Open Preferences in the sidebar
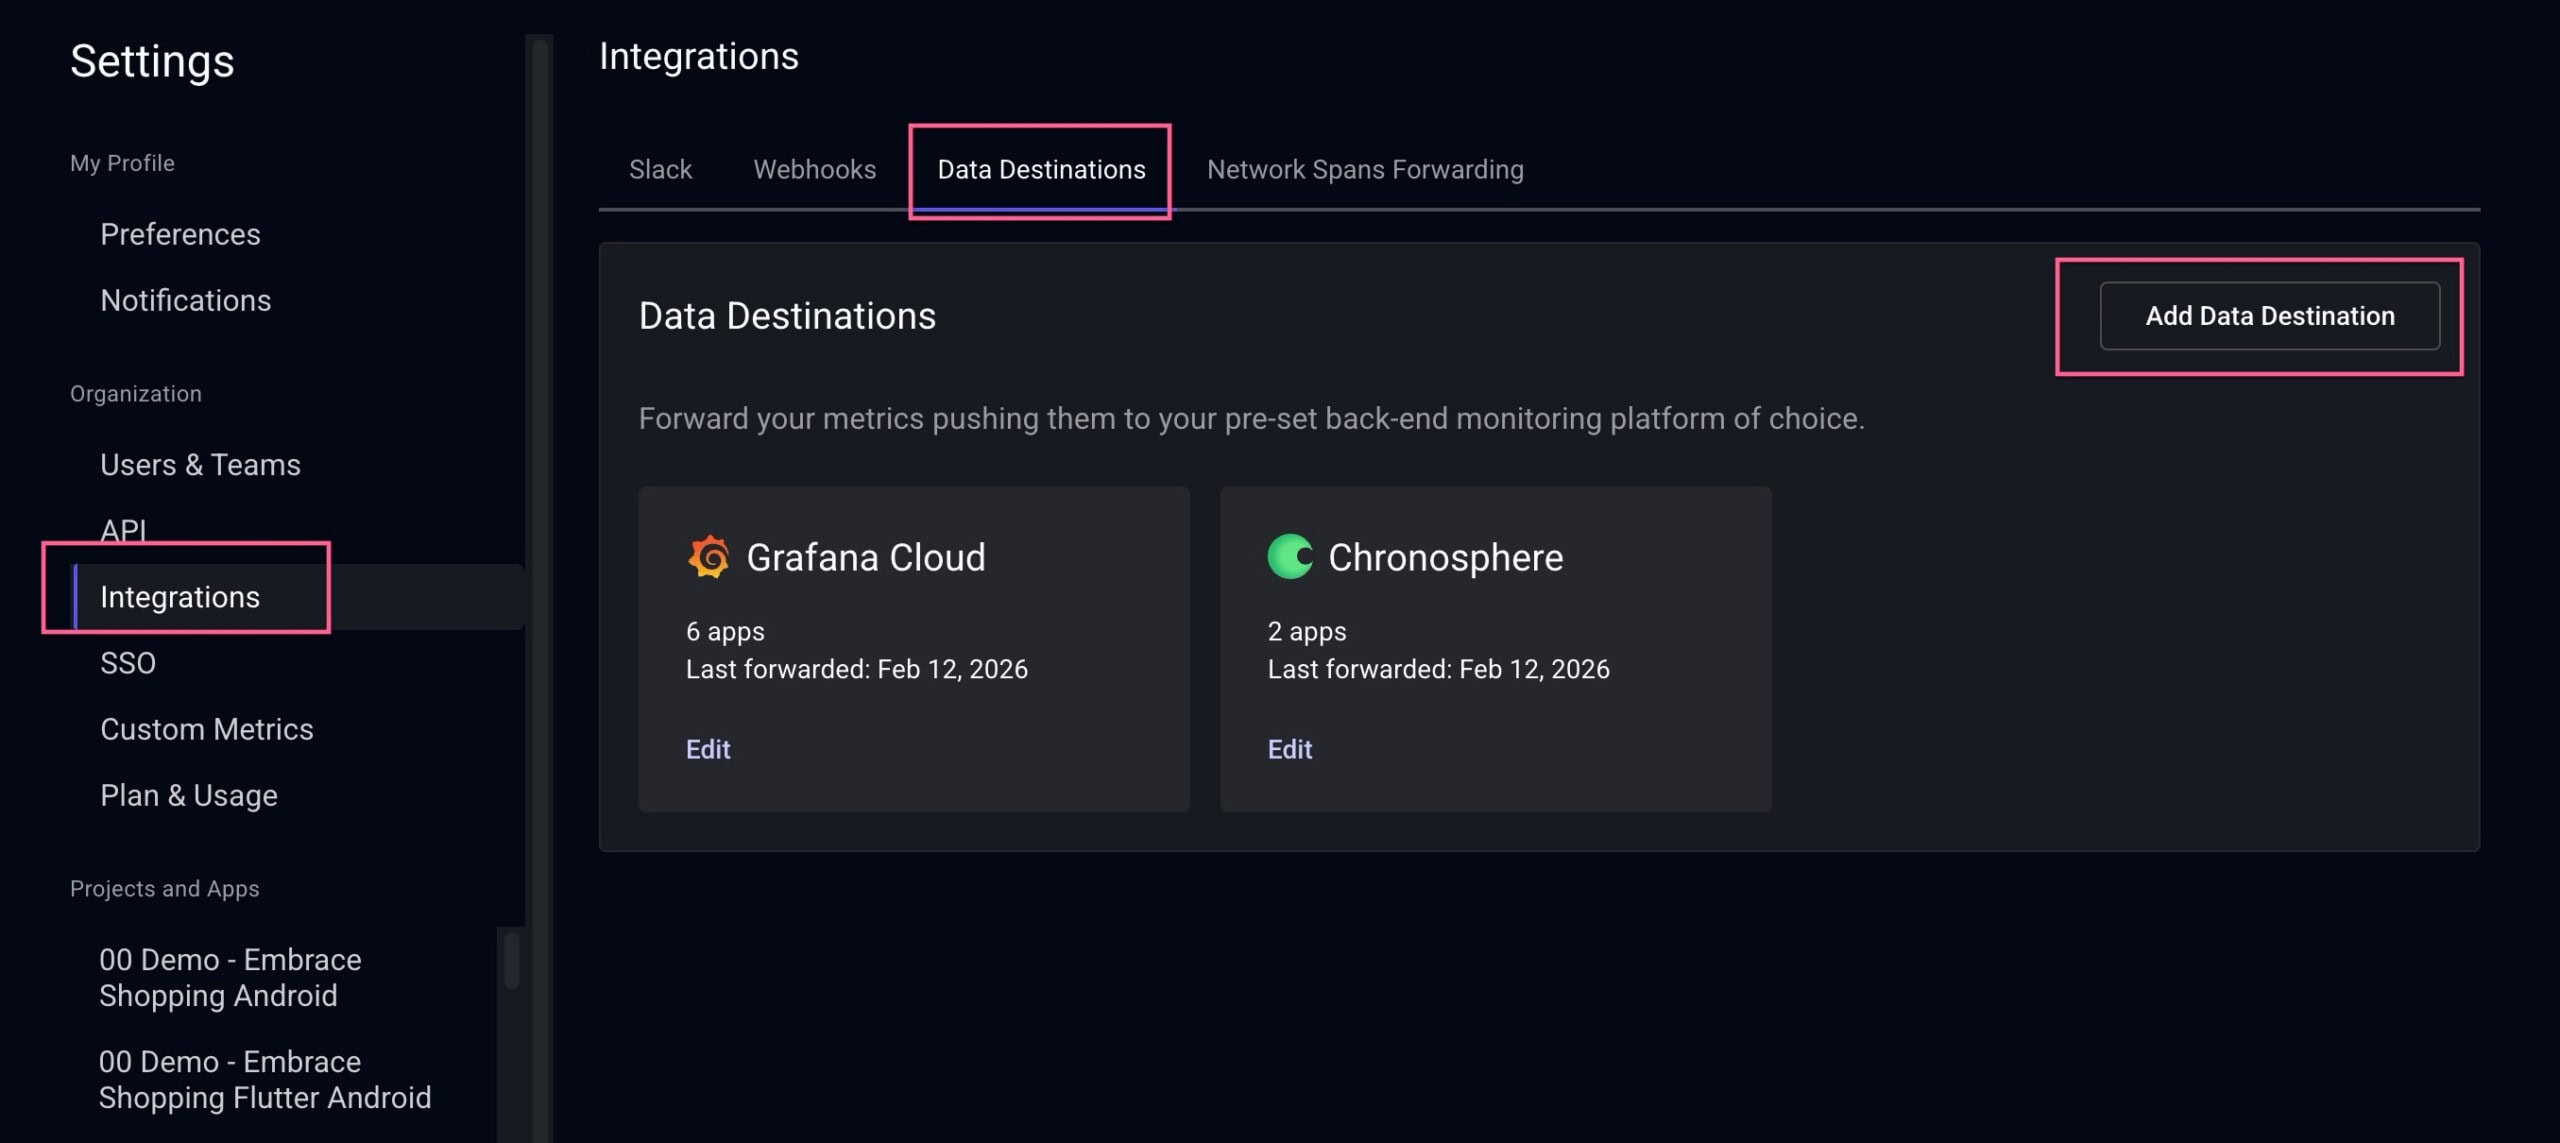The image size is (2560, 1143). point(180,233)
